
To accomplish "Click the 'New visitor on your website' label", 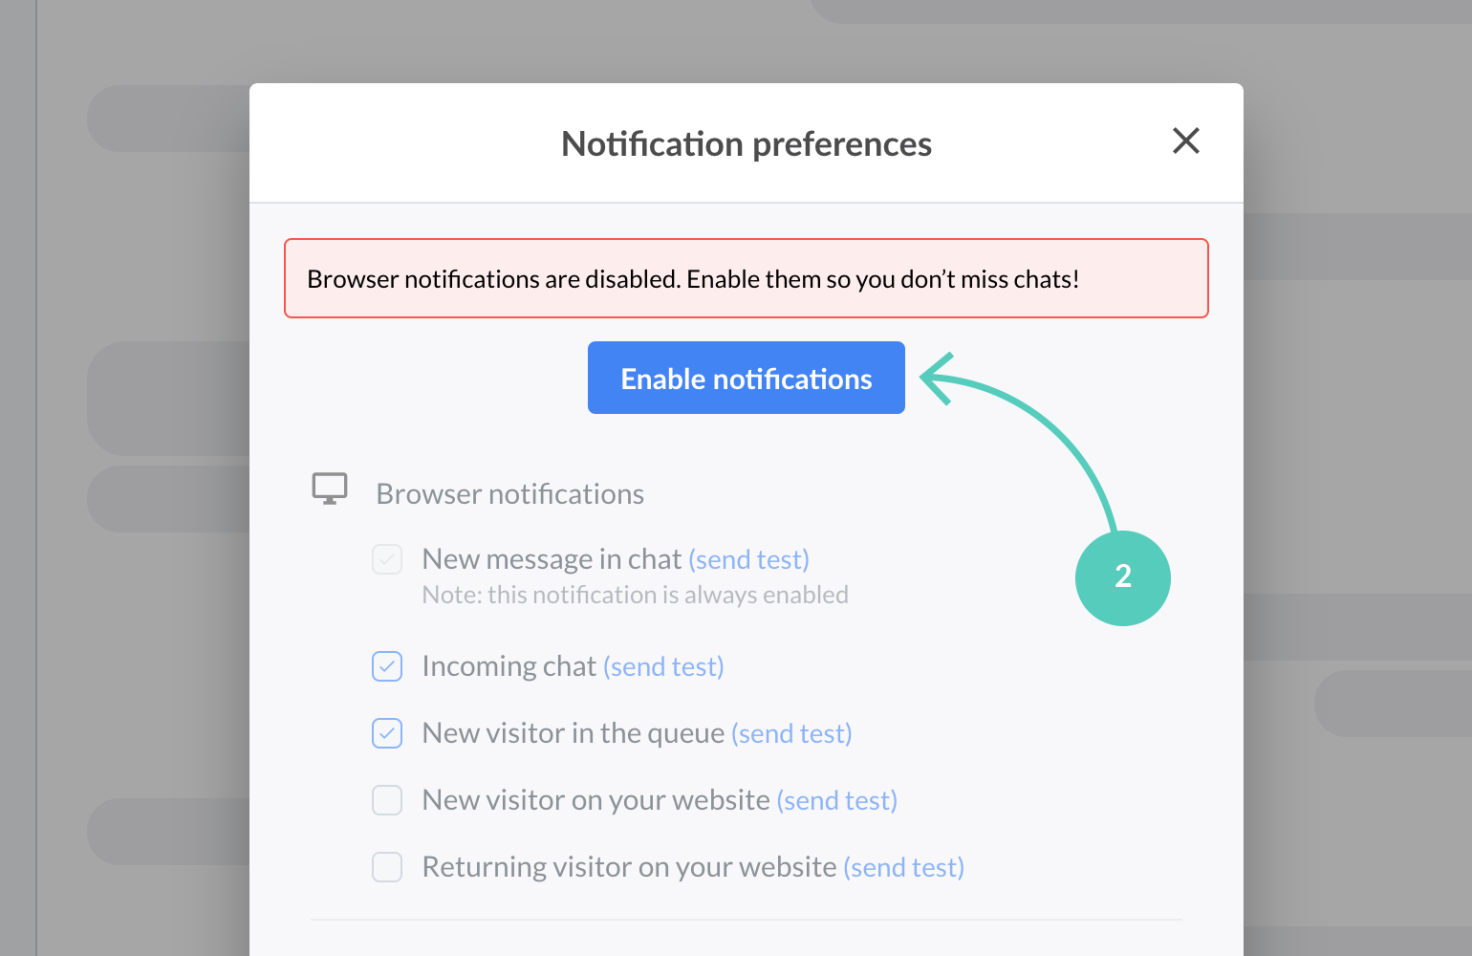I will point(596,800).
